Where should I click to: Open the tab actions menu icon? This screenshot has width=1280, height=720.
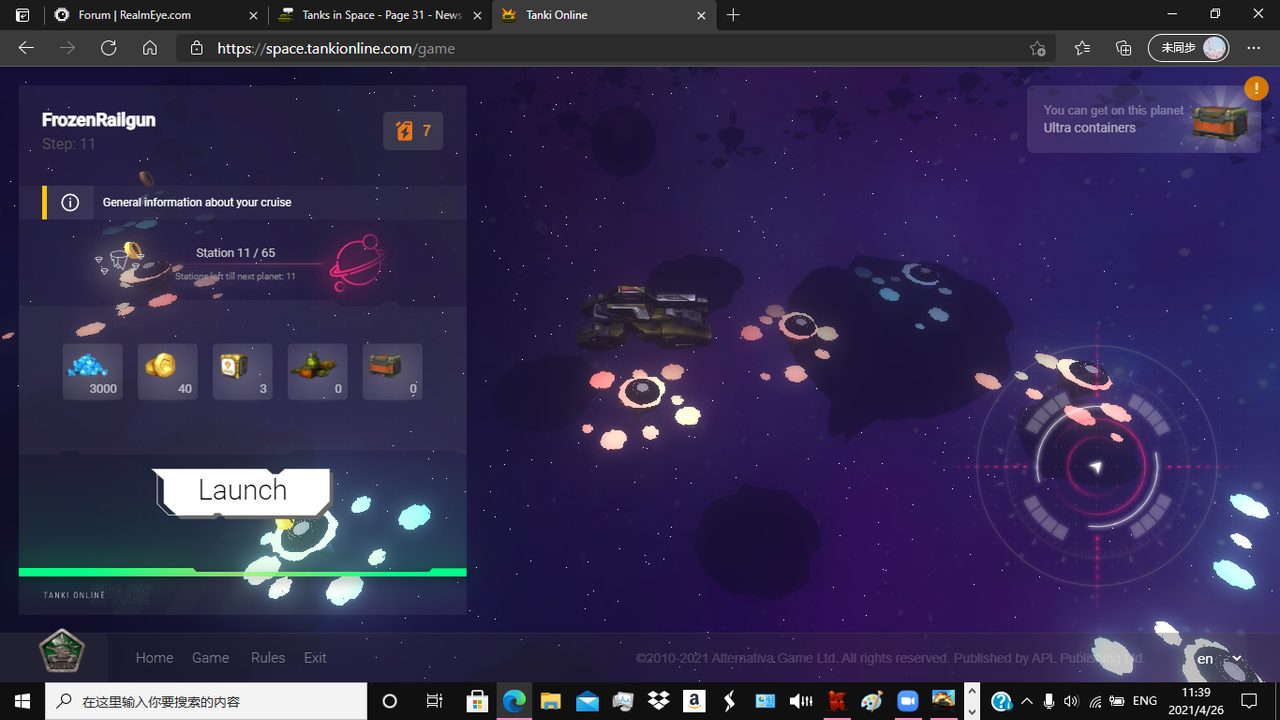click(x=22, y=15)
